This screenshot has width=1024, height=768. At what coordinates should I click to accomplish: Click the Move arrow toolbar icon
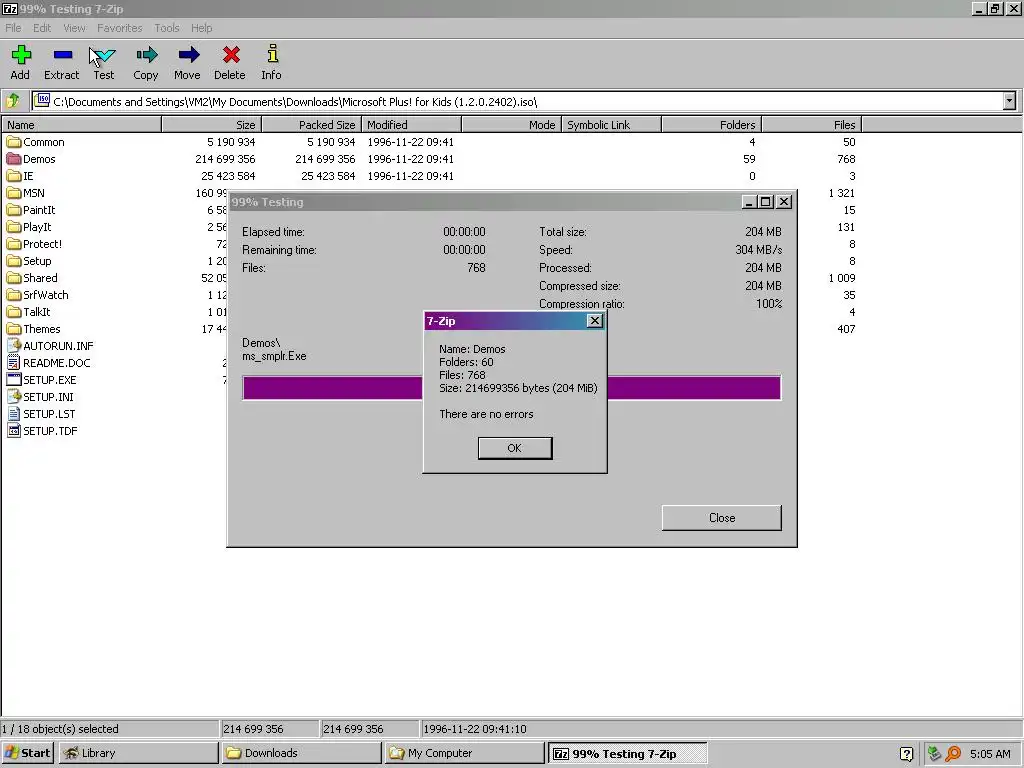click(188, 55)
